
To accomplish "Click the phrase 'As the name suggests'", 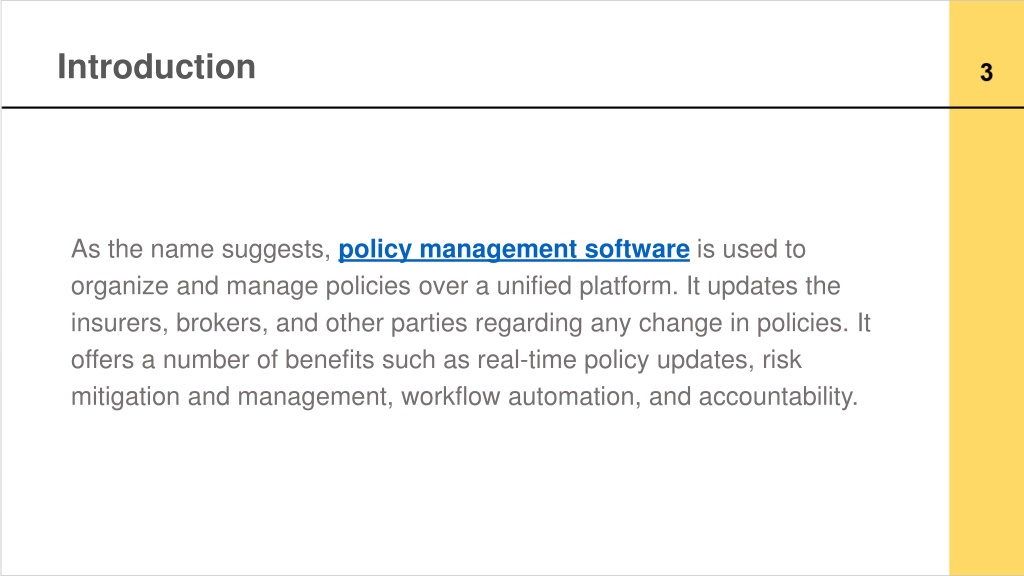I will coord(197,249).
